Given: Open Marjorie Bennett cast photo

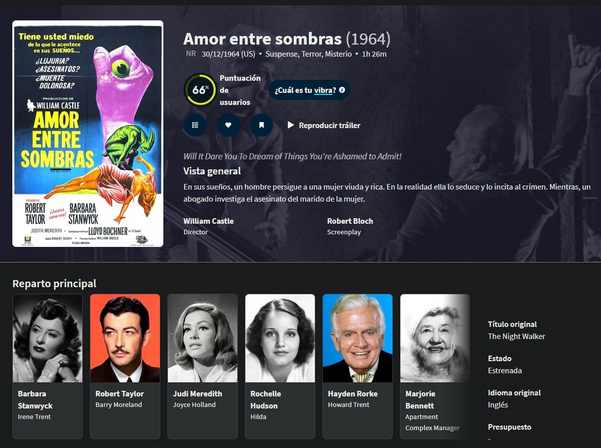Looking at the screenshot, I should 435,338.
